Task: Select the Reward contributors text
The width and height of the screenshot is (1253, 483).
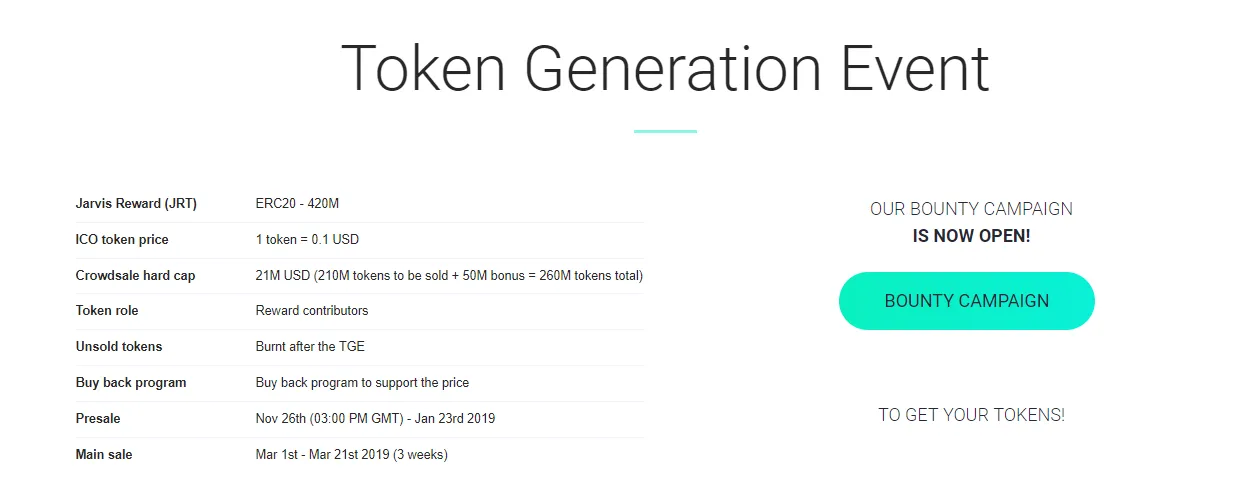Action: coord(312,311)
